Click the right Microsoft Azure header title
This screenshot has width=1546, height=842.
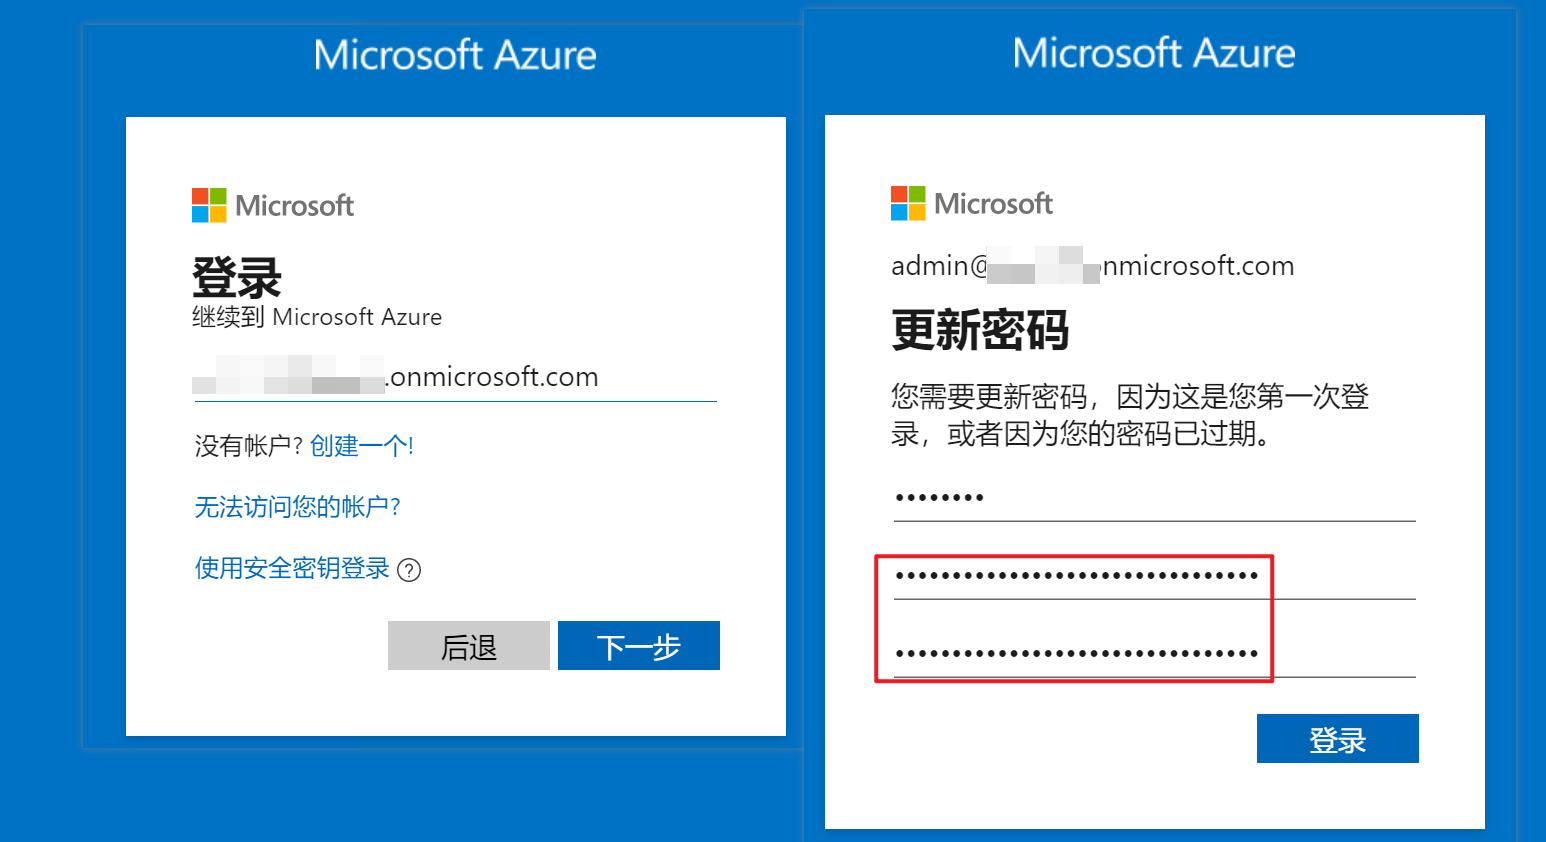[x=1154, y=53]
